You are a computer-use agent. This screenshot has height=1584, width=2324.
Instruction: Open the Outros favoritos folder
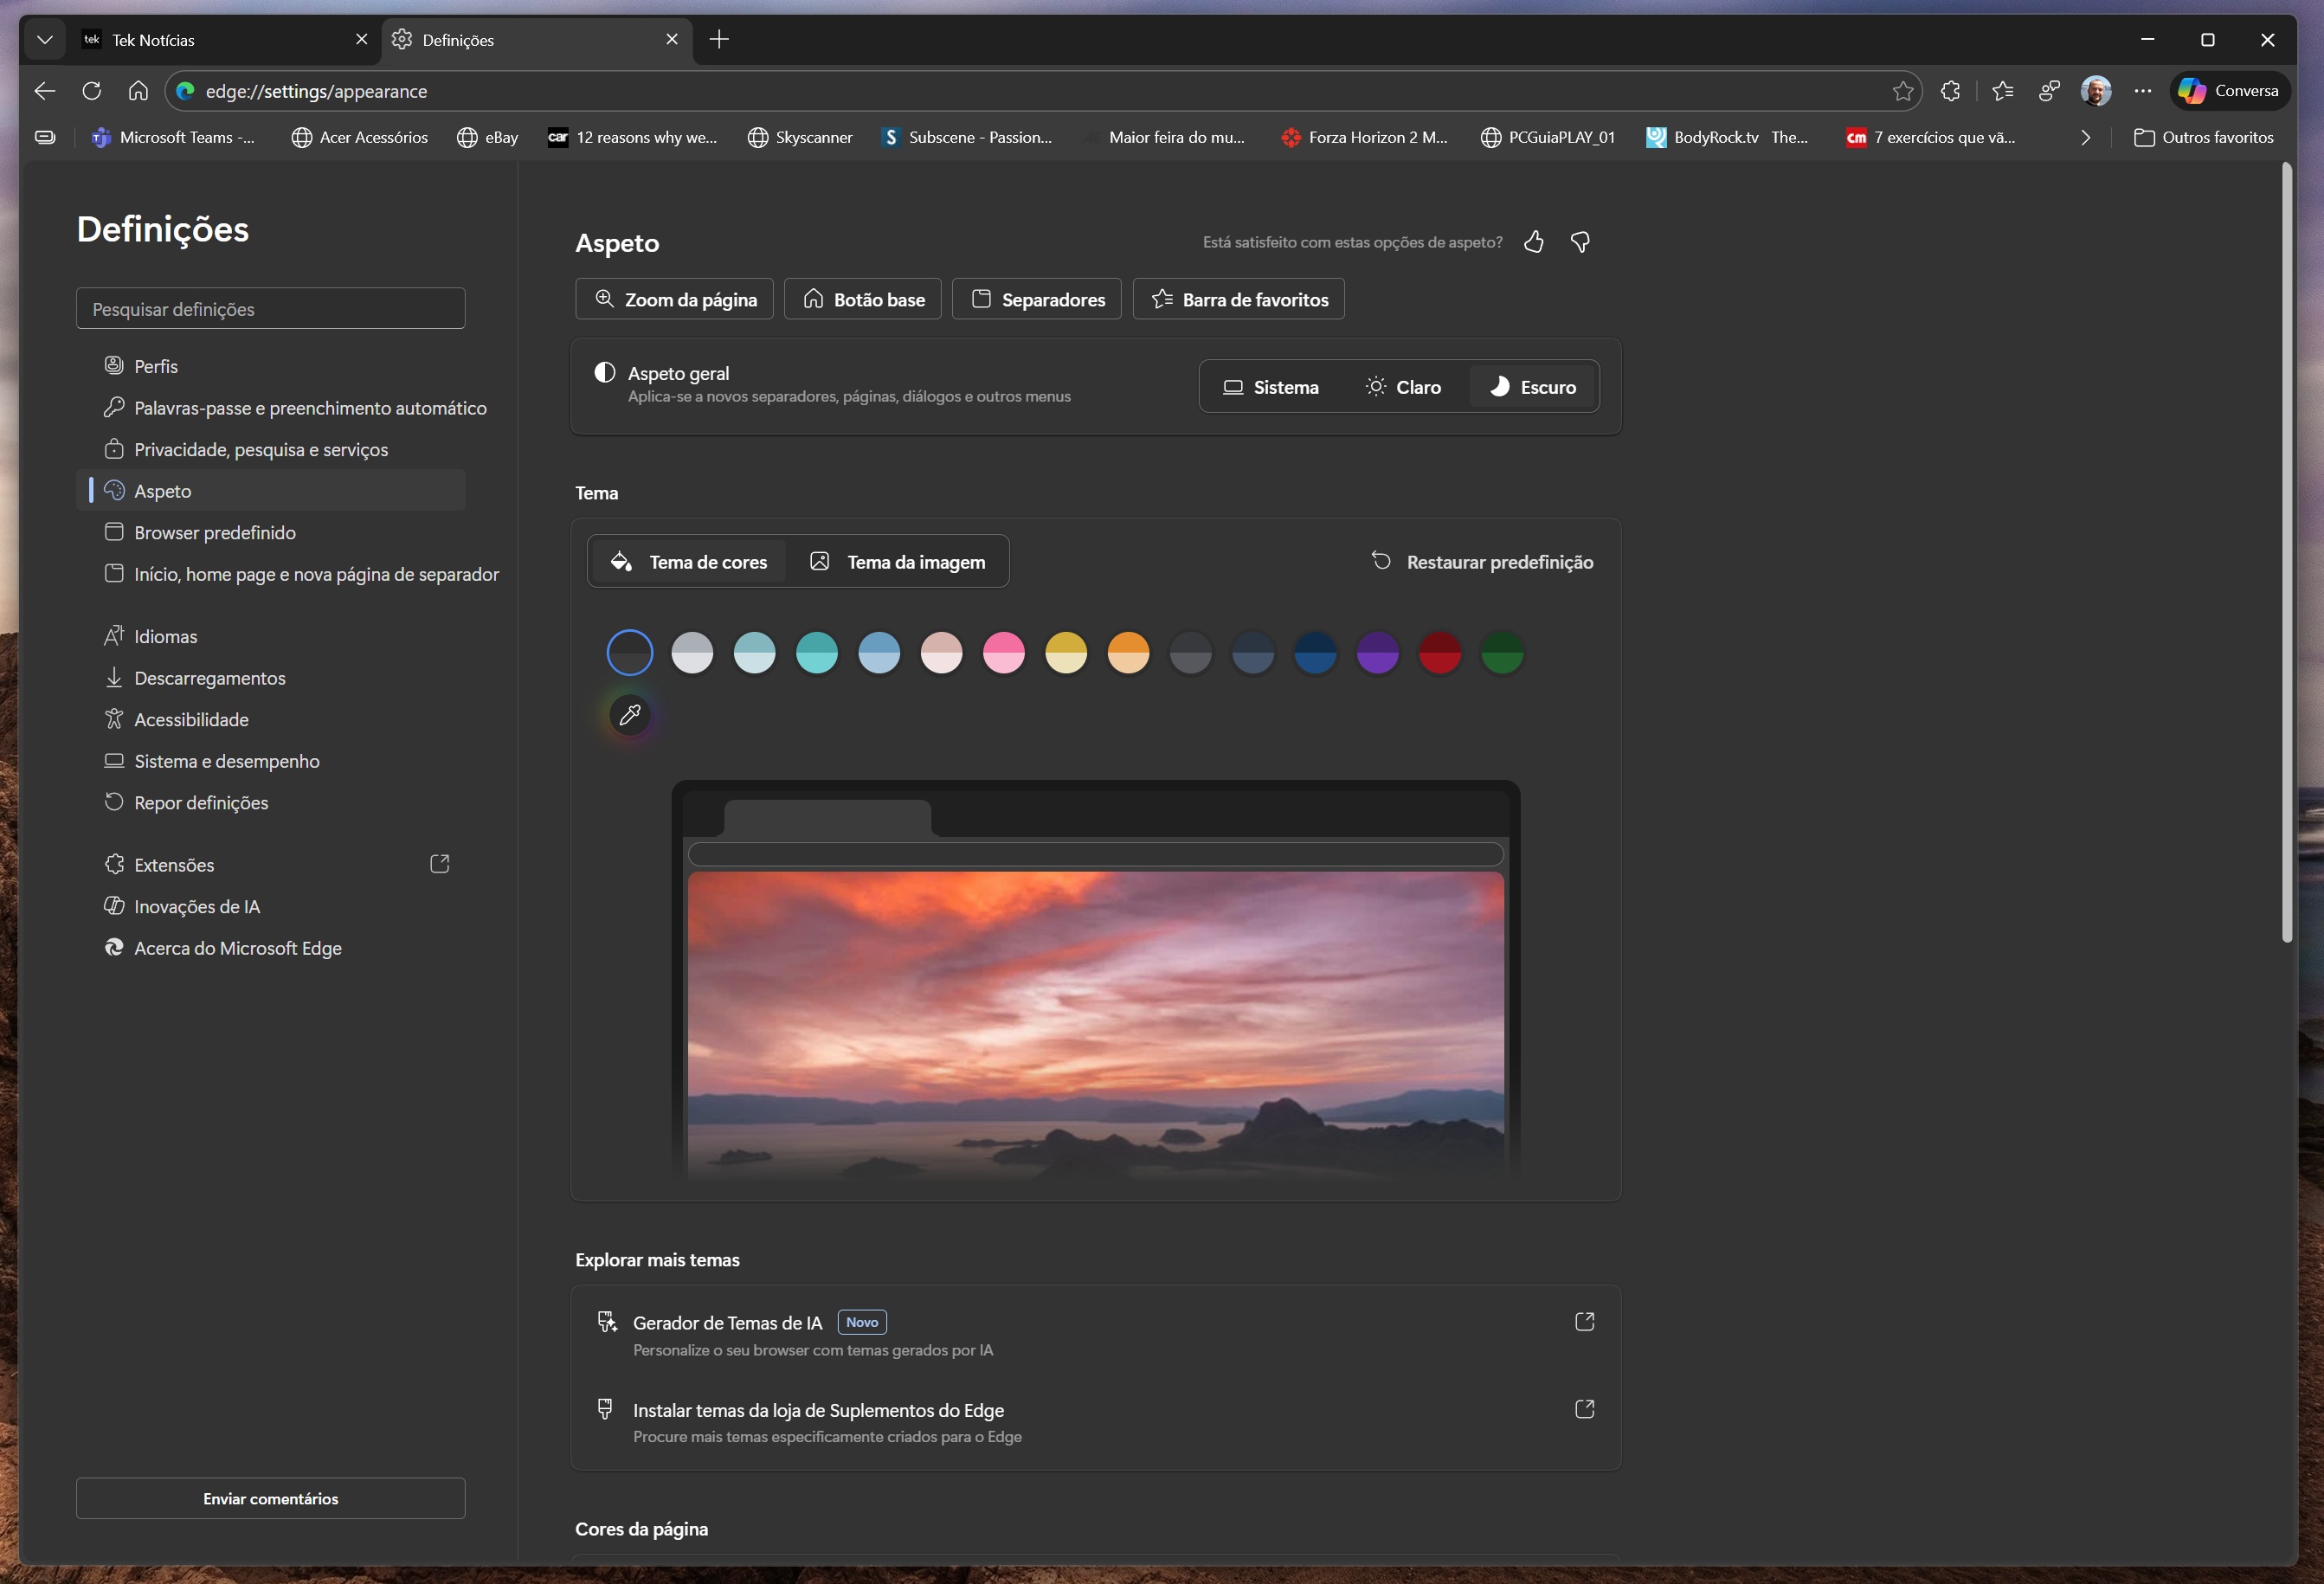coord(2204,138)
